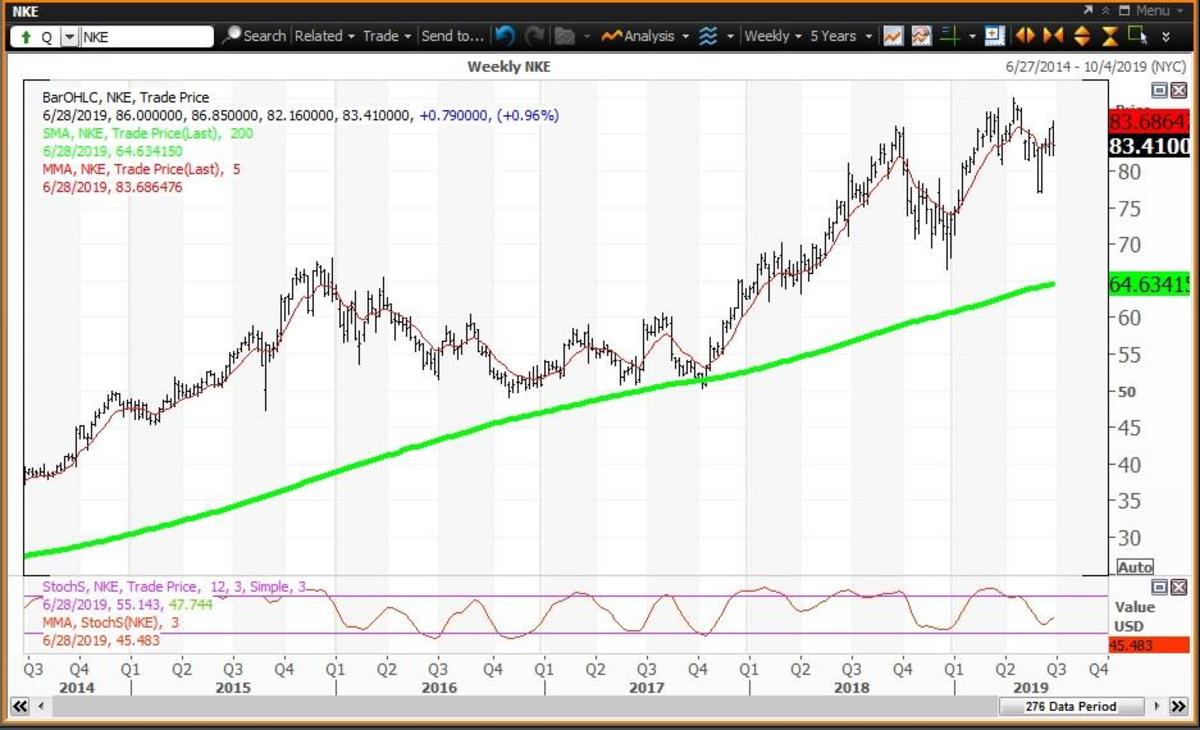Open the Trade menu

click(x=387, y=36)
